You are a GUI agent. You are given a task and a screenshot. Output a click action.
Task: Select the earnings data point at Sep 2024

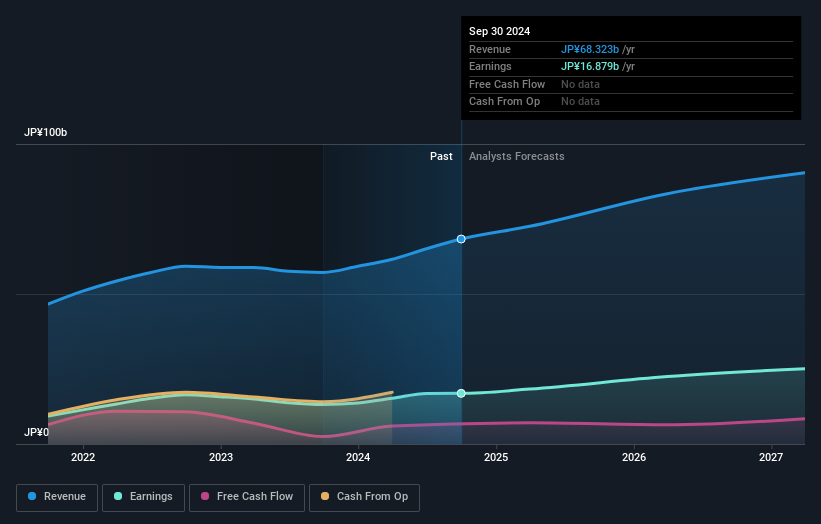pyautogui.click(x=461, y=393)
